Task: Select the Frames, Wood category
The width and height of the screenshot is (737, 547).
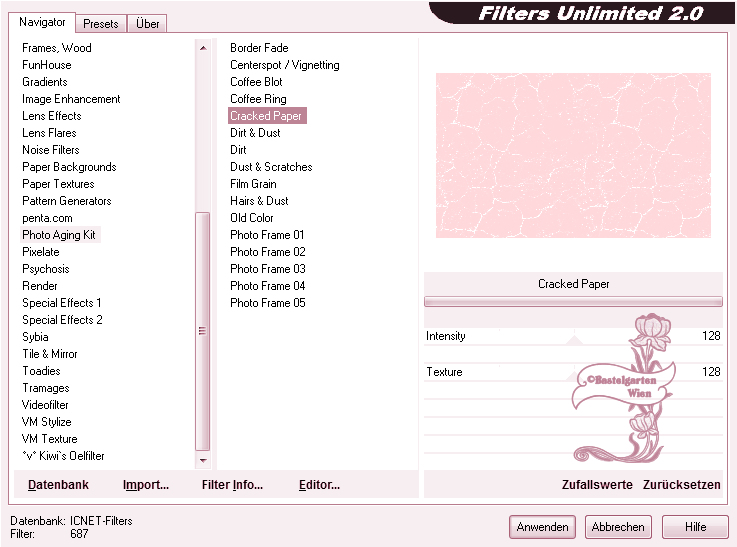Action: 57,48
